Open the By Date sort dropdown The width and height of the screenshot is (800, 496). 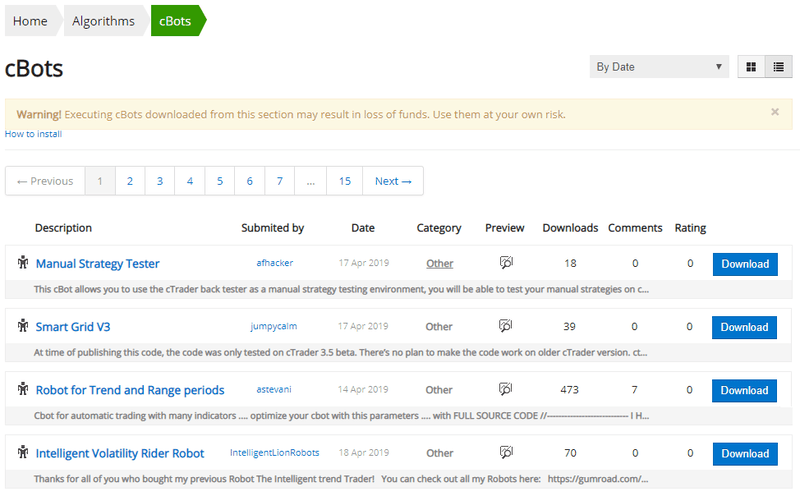pos(659,67)
